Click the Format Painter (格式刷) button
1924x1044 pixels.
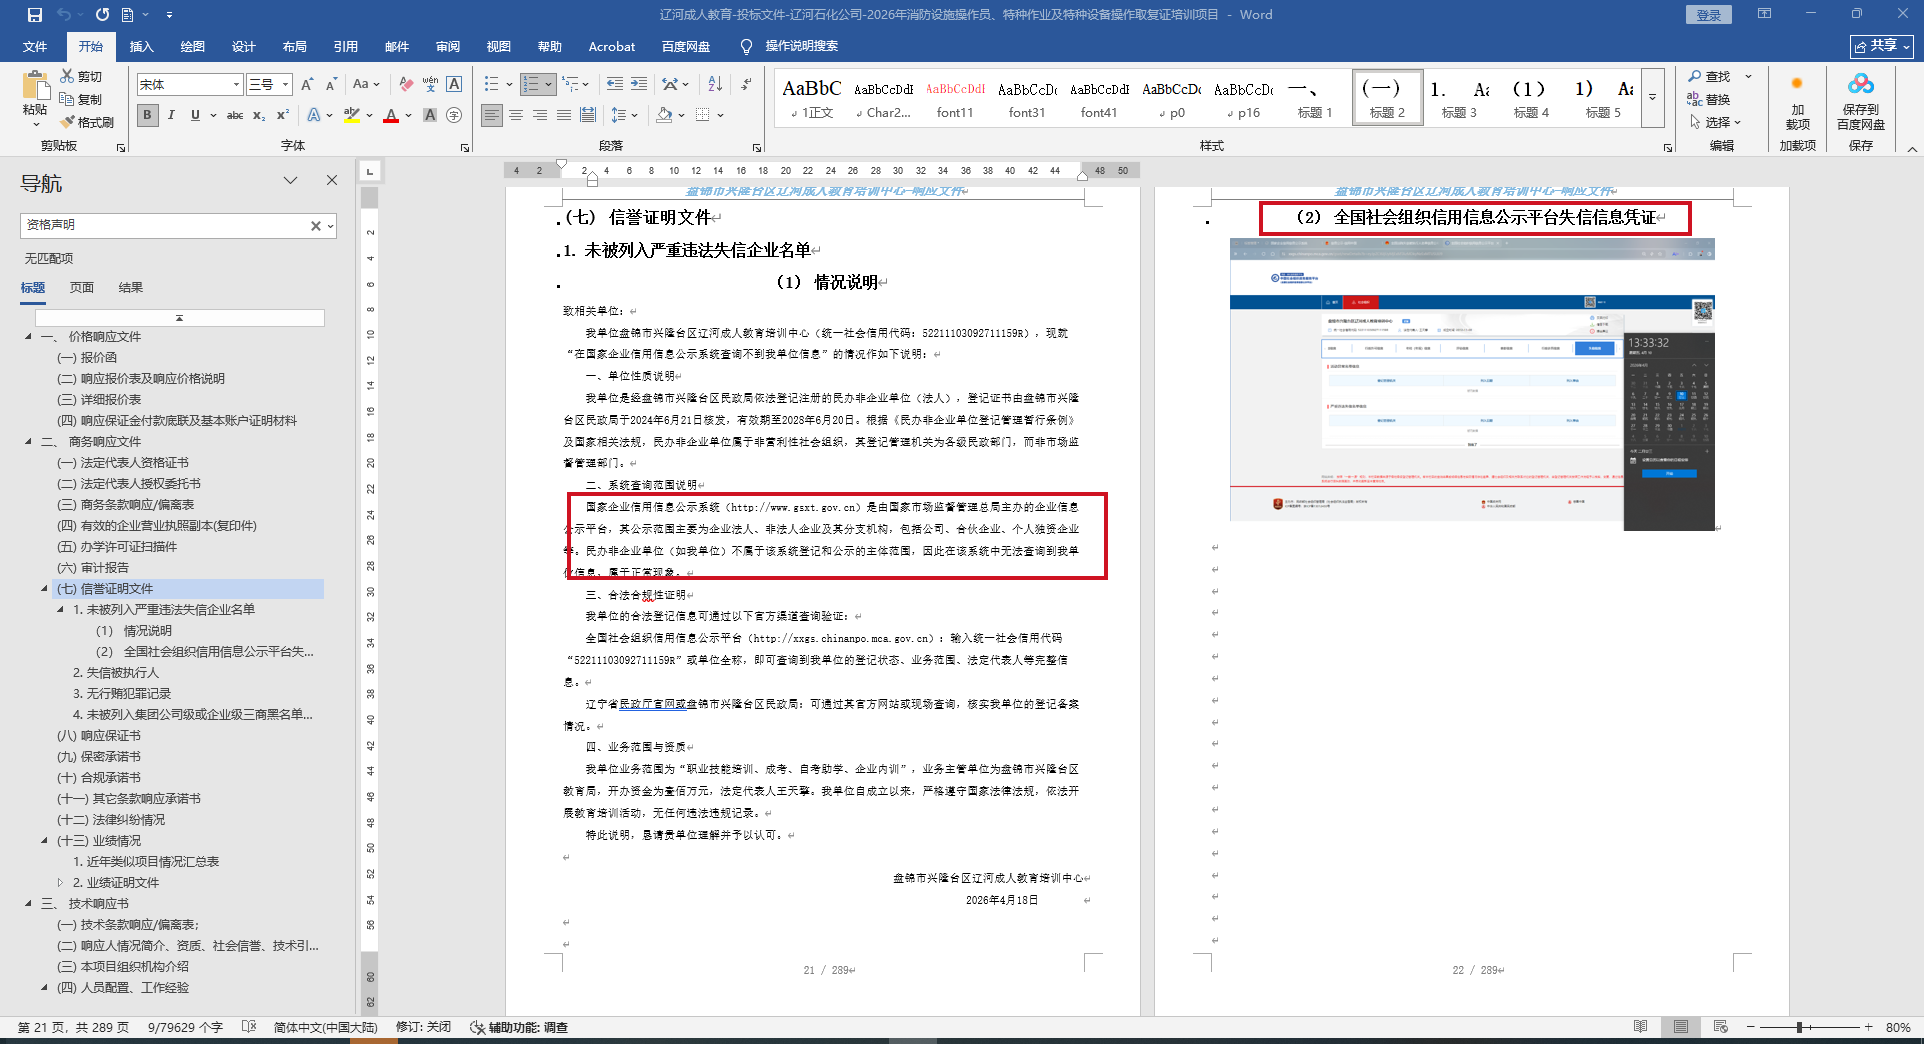coord(88,122)
